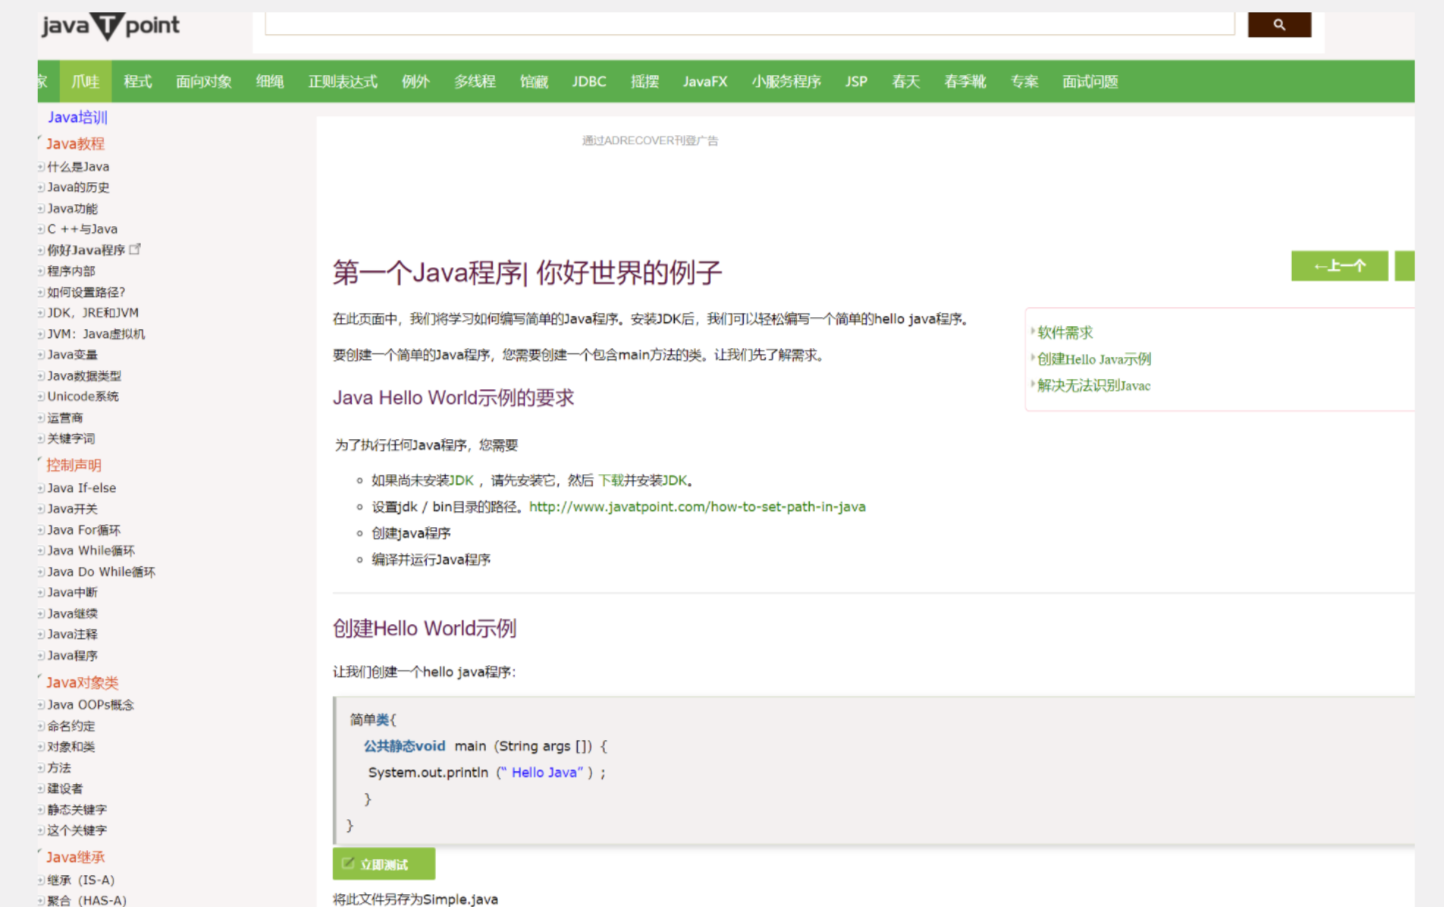Open the 摇摆 menu item
The height and width of the screenshot is (907, 1444).
[645, 82]
